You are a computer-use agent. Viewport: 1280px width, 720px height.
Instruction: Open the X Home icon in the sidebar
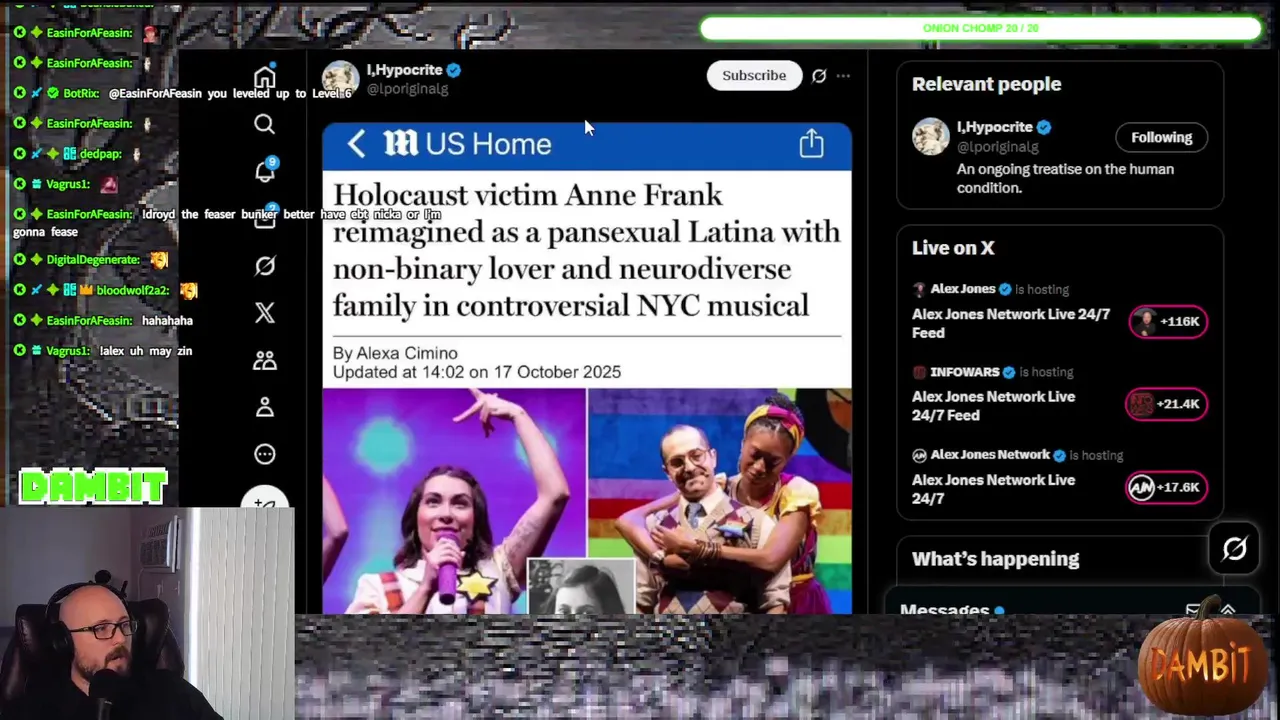(264, 77)
